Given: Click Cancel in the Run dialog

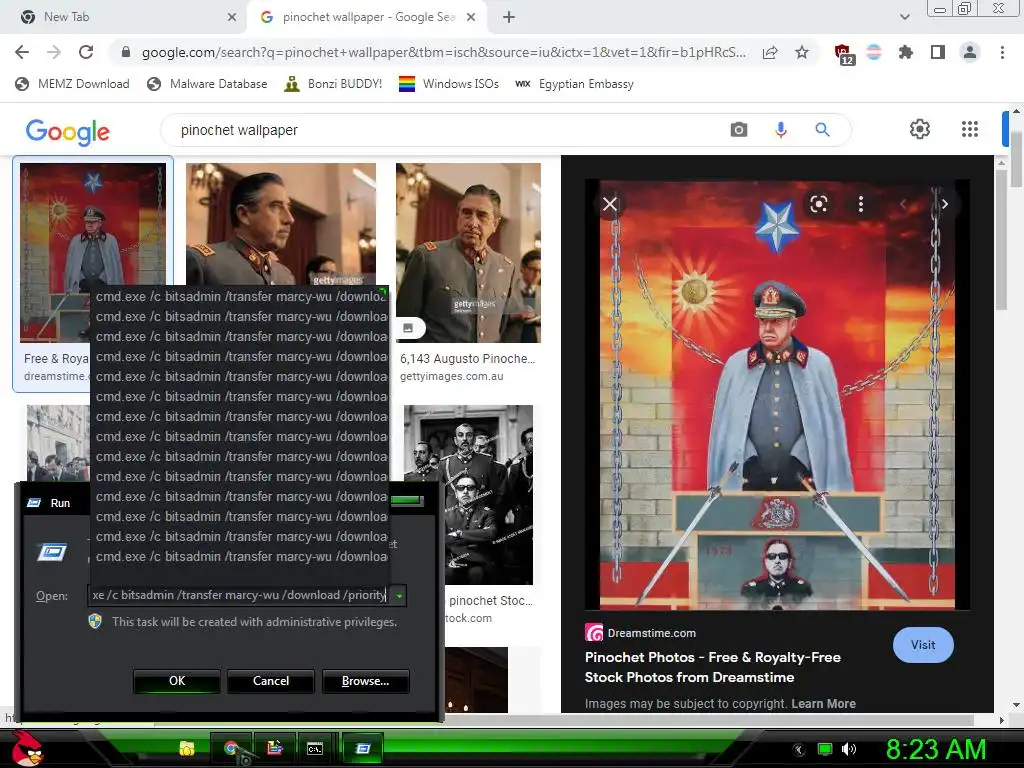Looking at the screenshot, I should pyautogui.click(x=271, y=680).
